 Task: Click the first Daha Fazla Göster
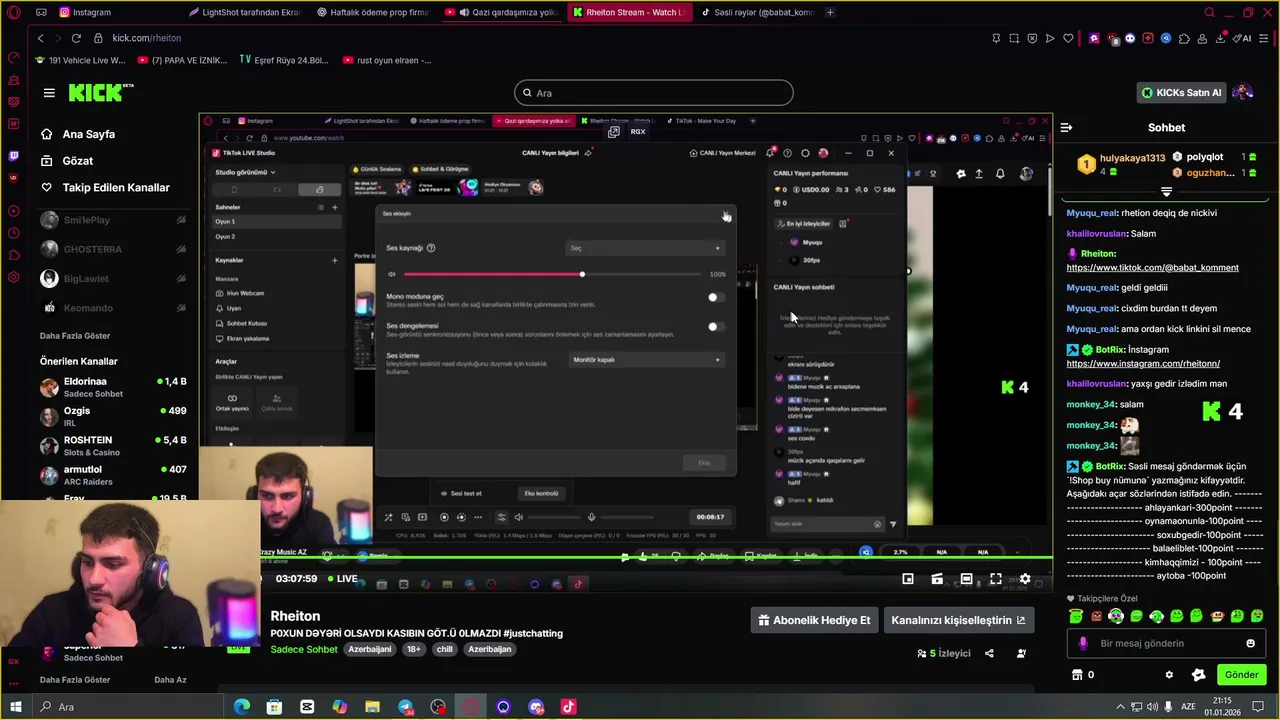(75, 336)
